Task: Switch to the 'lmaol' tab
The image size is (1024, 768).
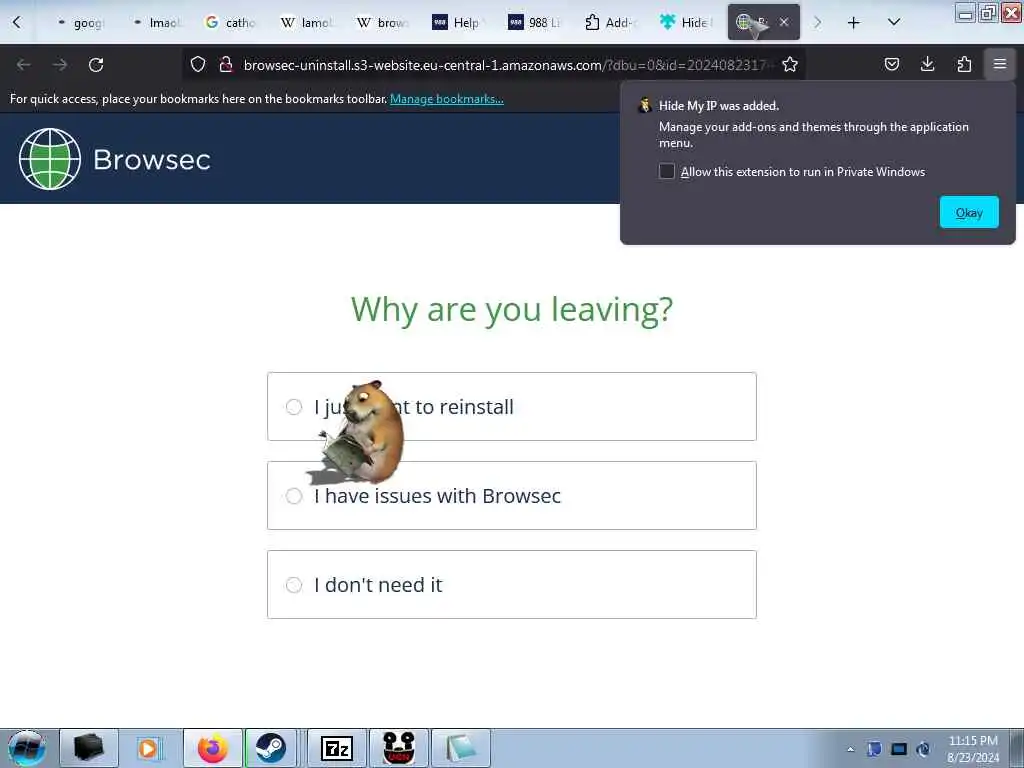Action: pyautogui.click(x=157, y=23)
